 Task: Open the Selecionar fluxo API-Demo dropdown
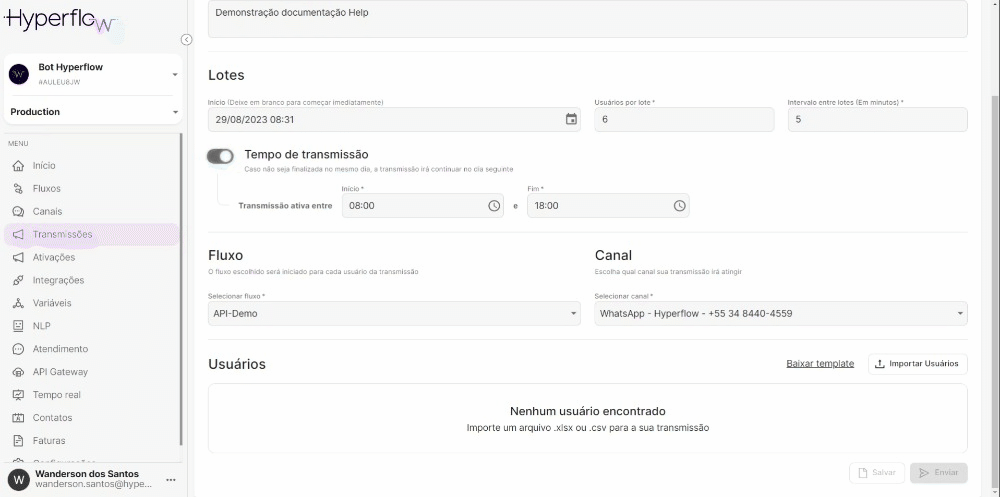pyautogui.click(x=394, y=314)
